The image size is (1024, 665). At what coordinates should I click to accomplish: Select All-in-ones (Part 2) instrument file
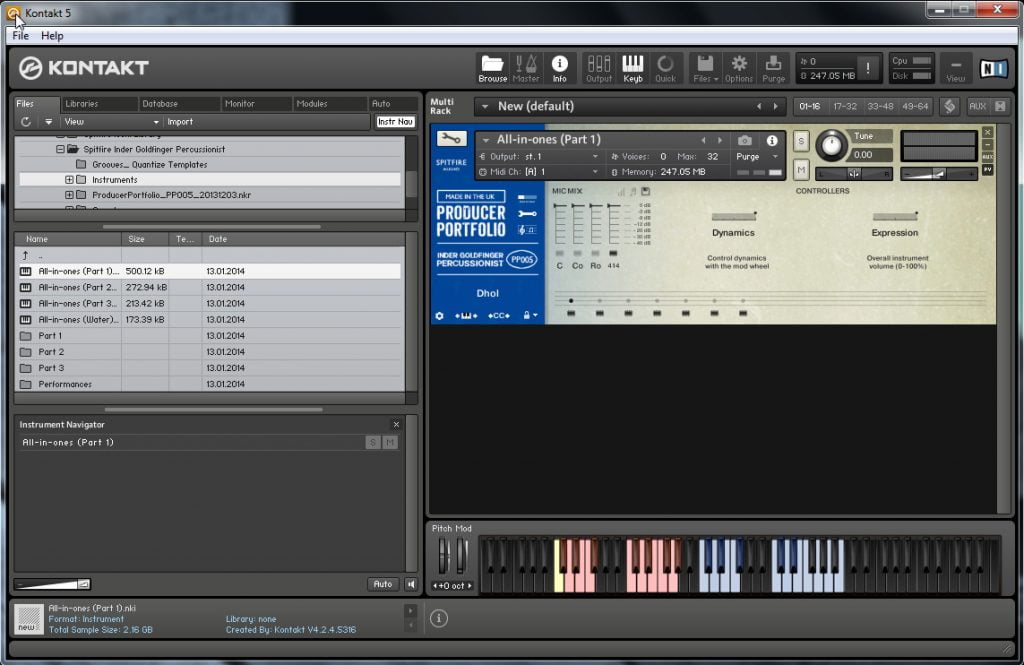coord(209,287)
